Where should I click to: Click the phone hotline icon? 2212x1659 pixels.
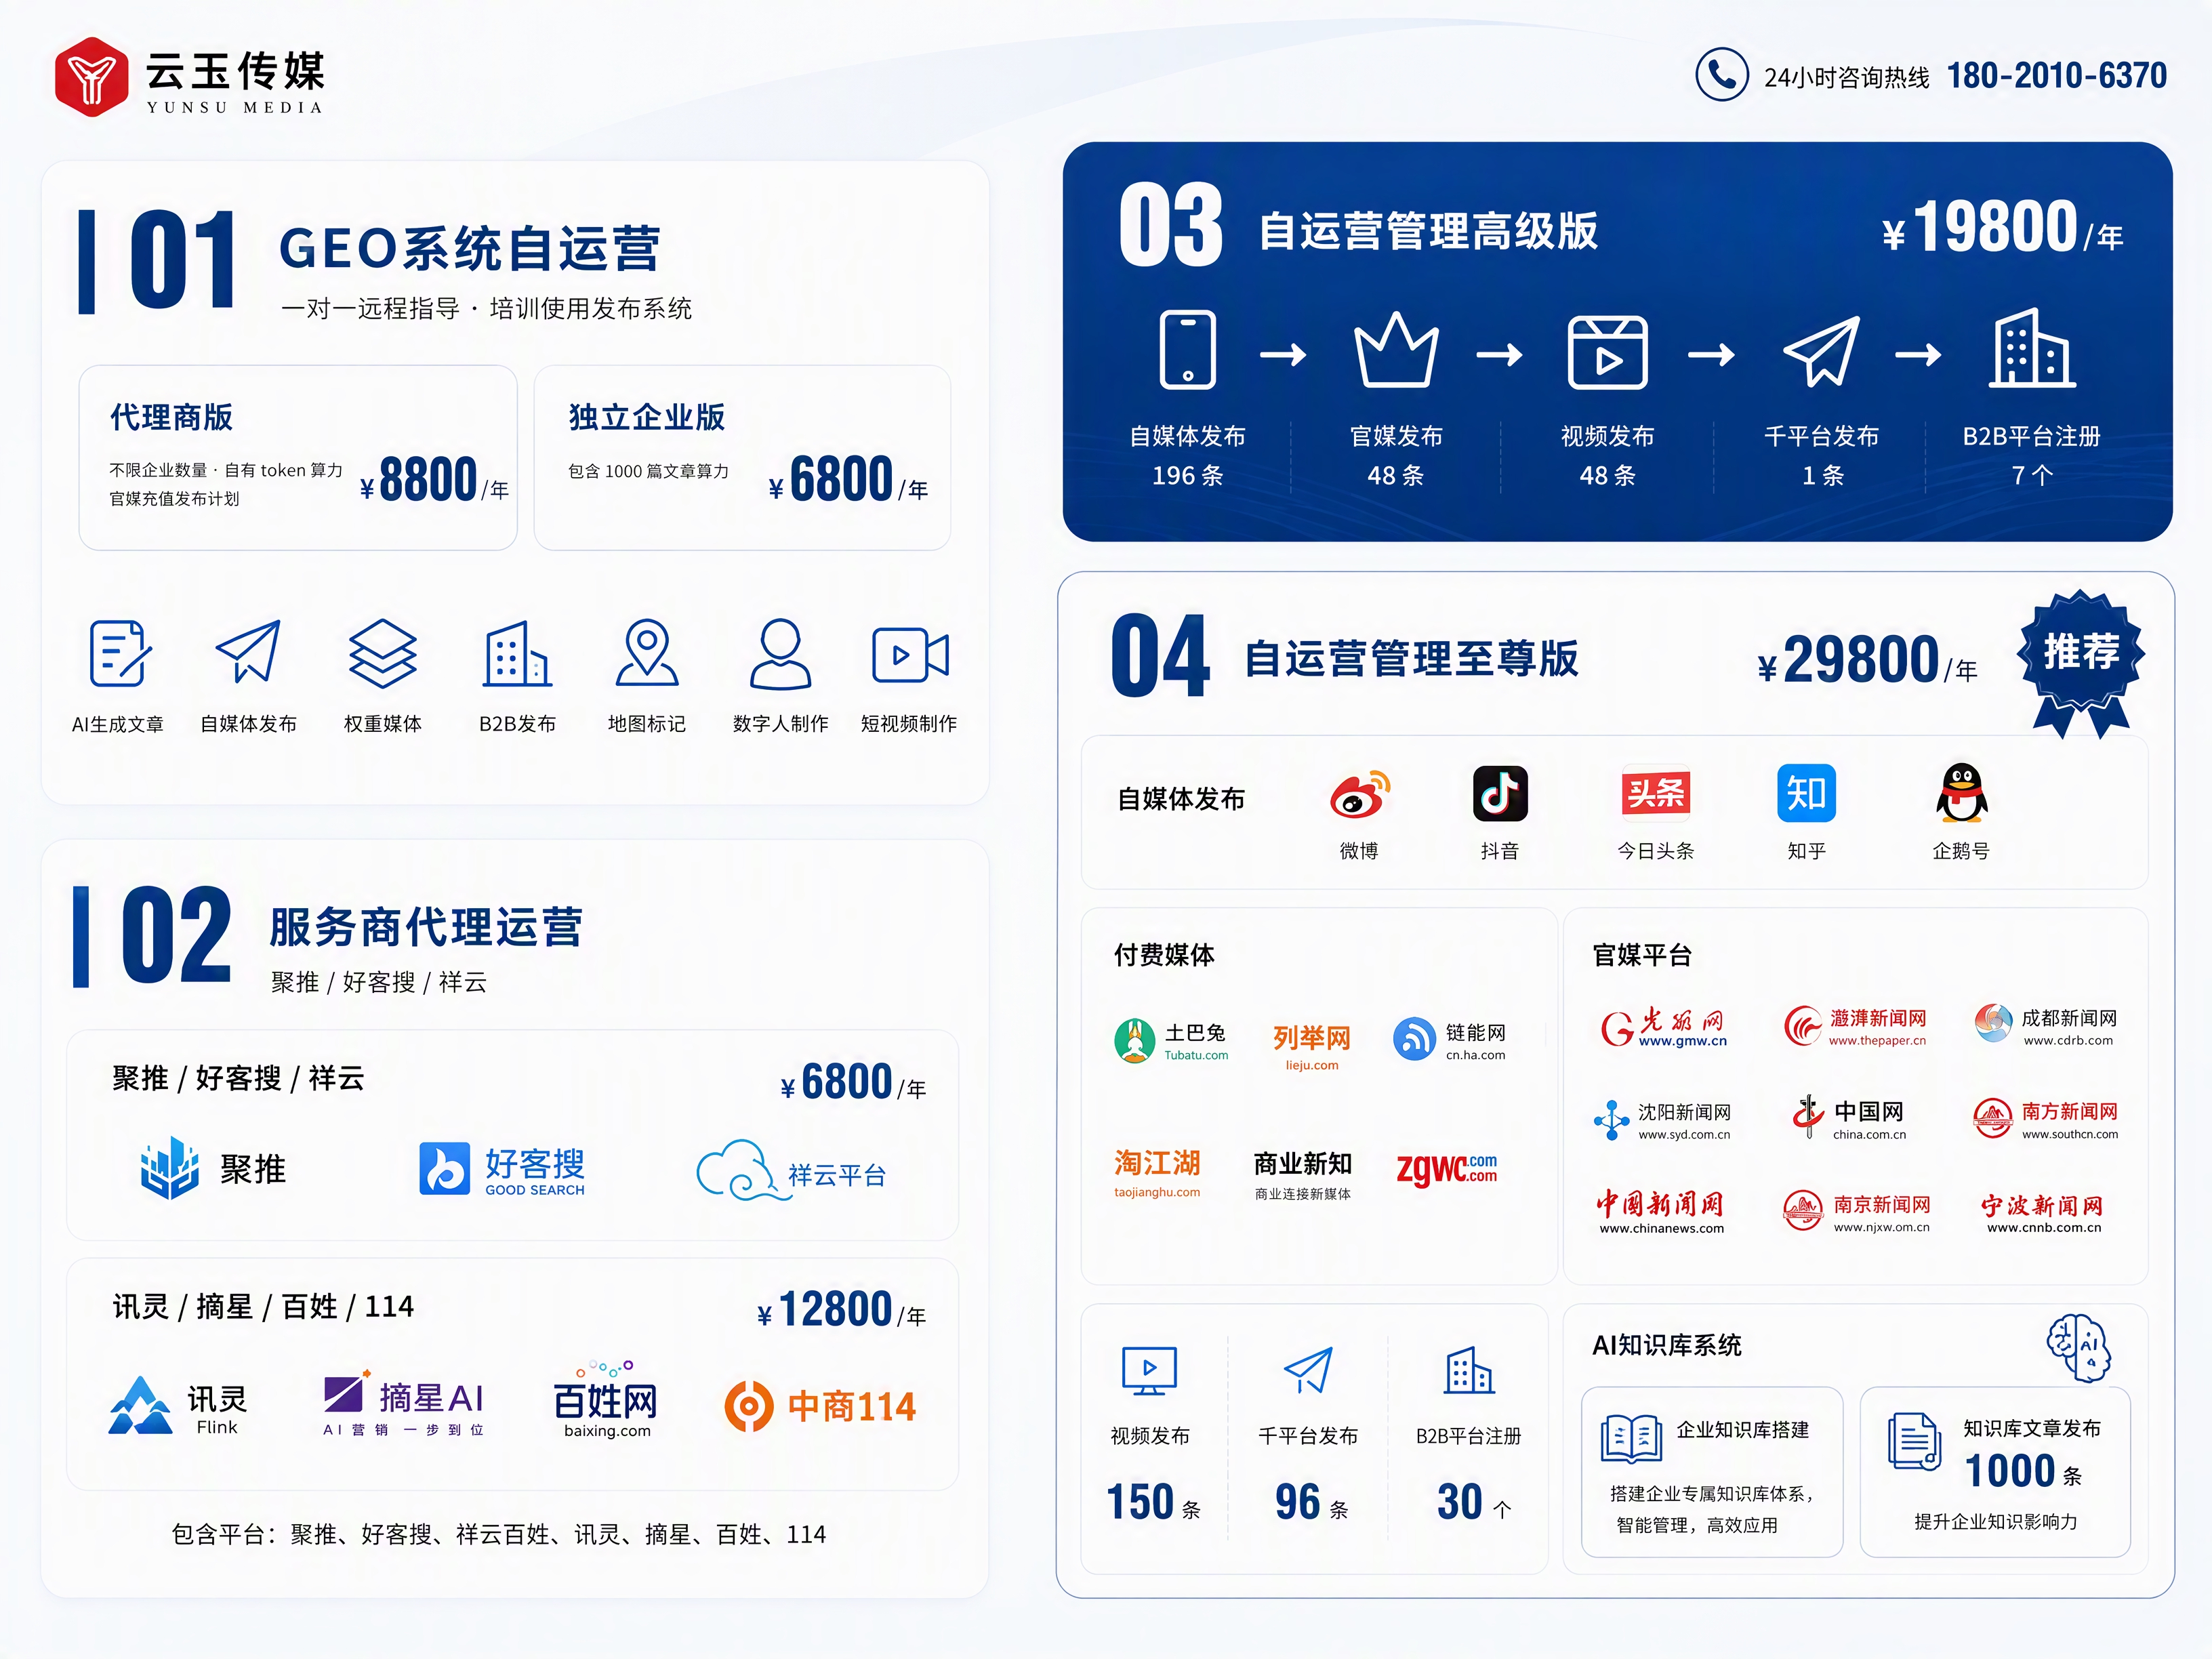1721,75
